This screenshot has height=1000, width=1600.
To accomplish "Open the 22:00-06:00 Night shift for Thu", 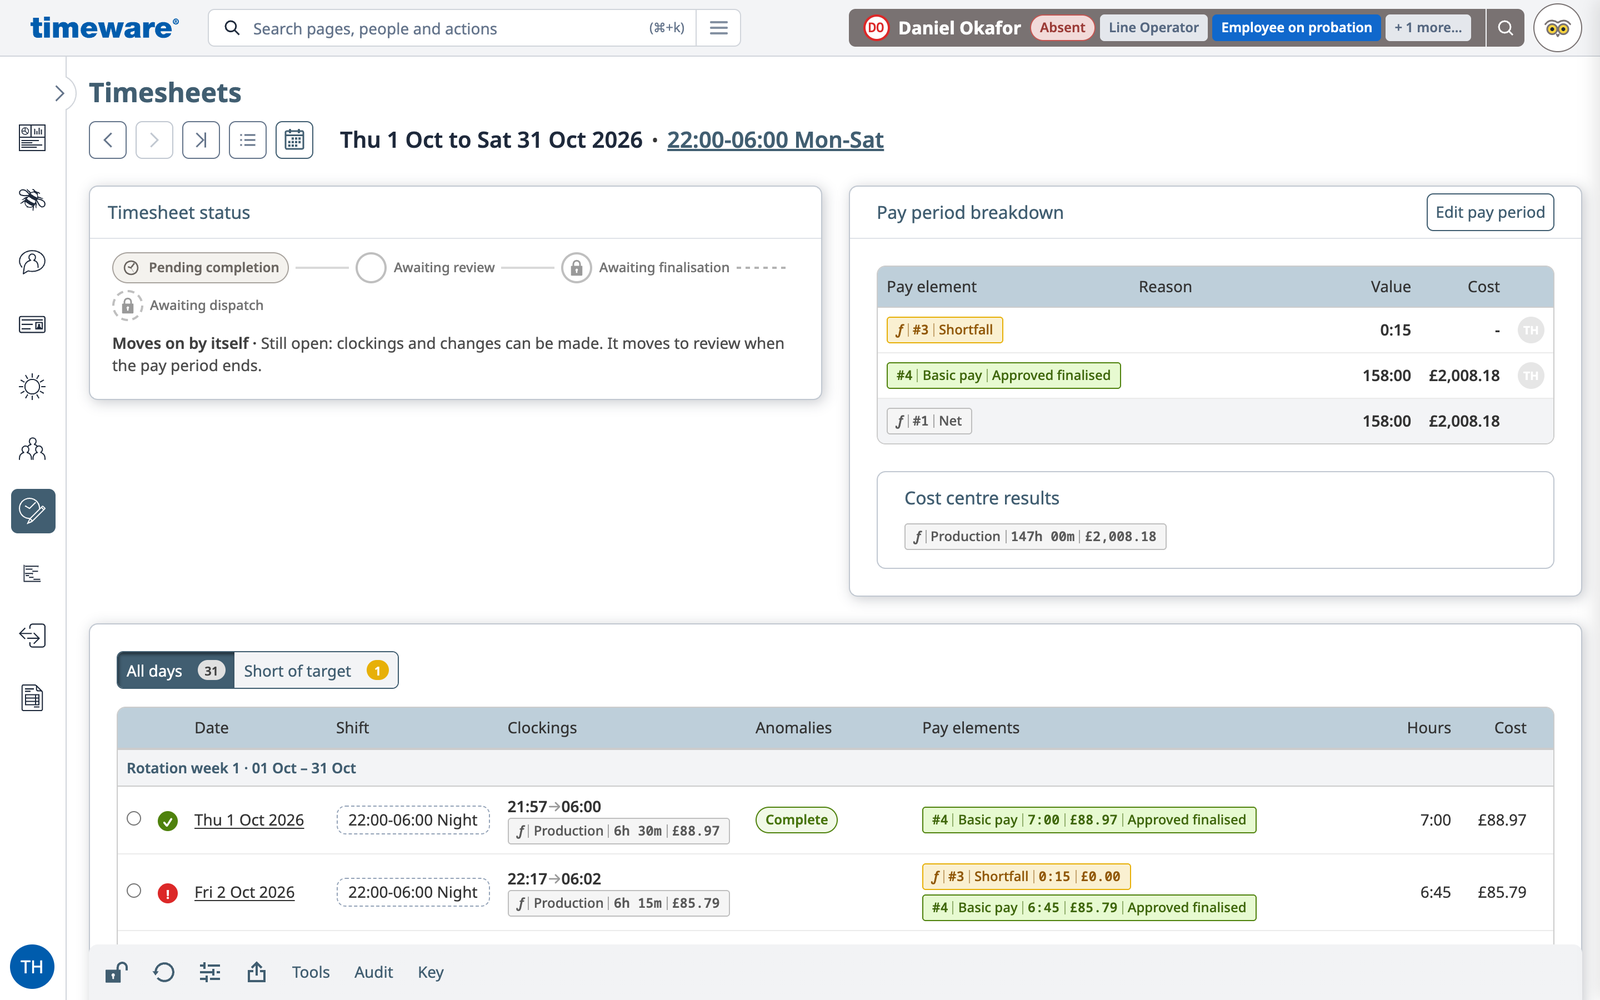I will tap(413, 820).
